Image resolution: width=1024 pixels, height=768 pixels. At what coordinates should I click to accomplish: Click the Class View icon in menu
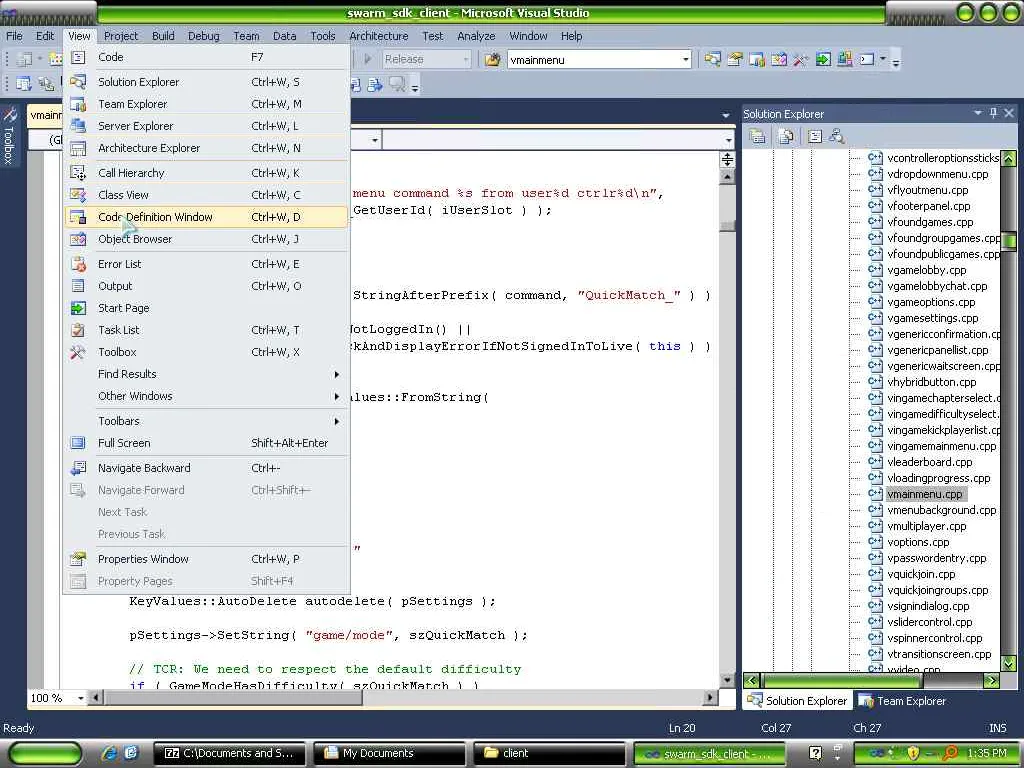pos(78,195)
